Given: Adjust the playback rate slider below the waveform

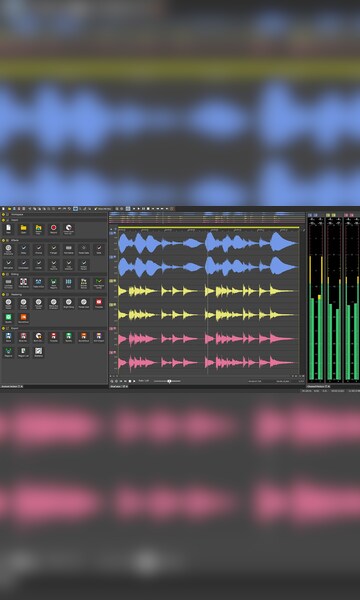Looking at the screenshot, I should click(x=167, y=381).
